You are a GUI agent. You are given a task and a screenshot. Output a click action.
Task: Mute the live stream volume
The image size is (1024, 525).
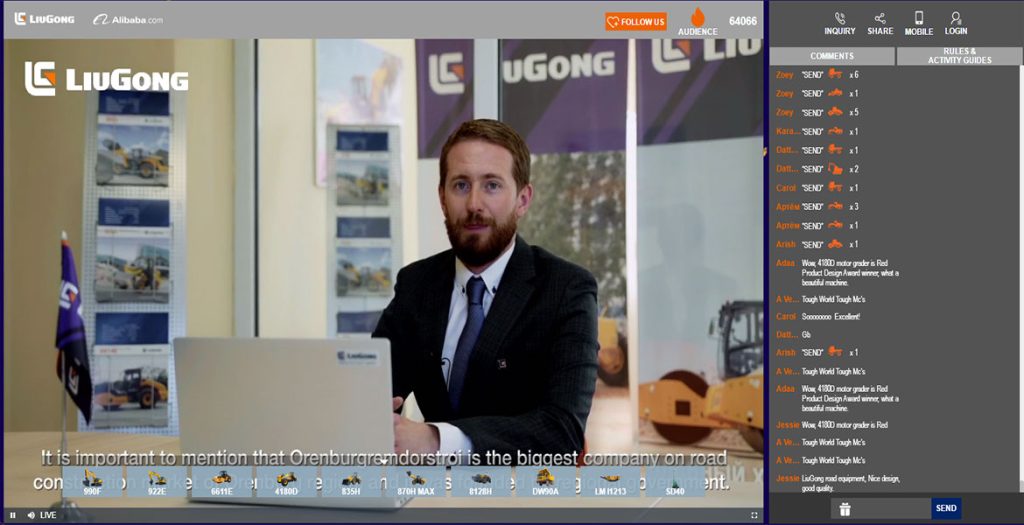pos(31,515)
